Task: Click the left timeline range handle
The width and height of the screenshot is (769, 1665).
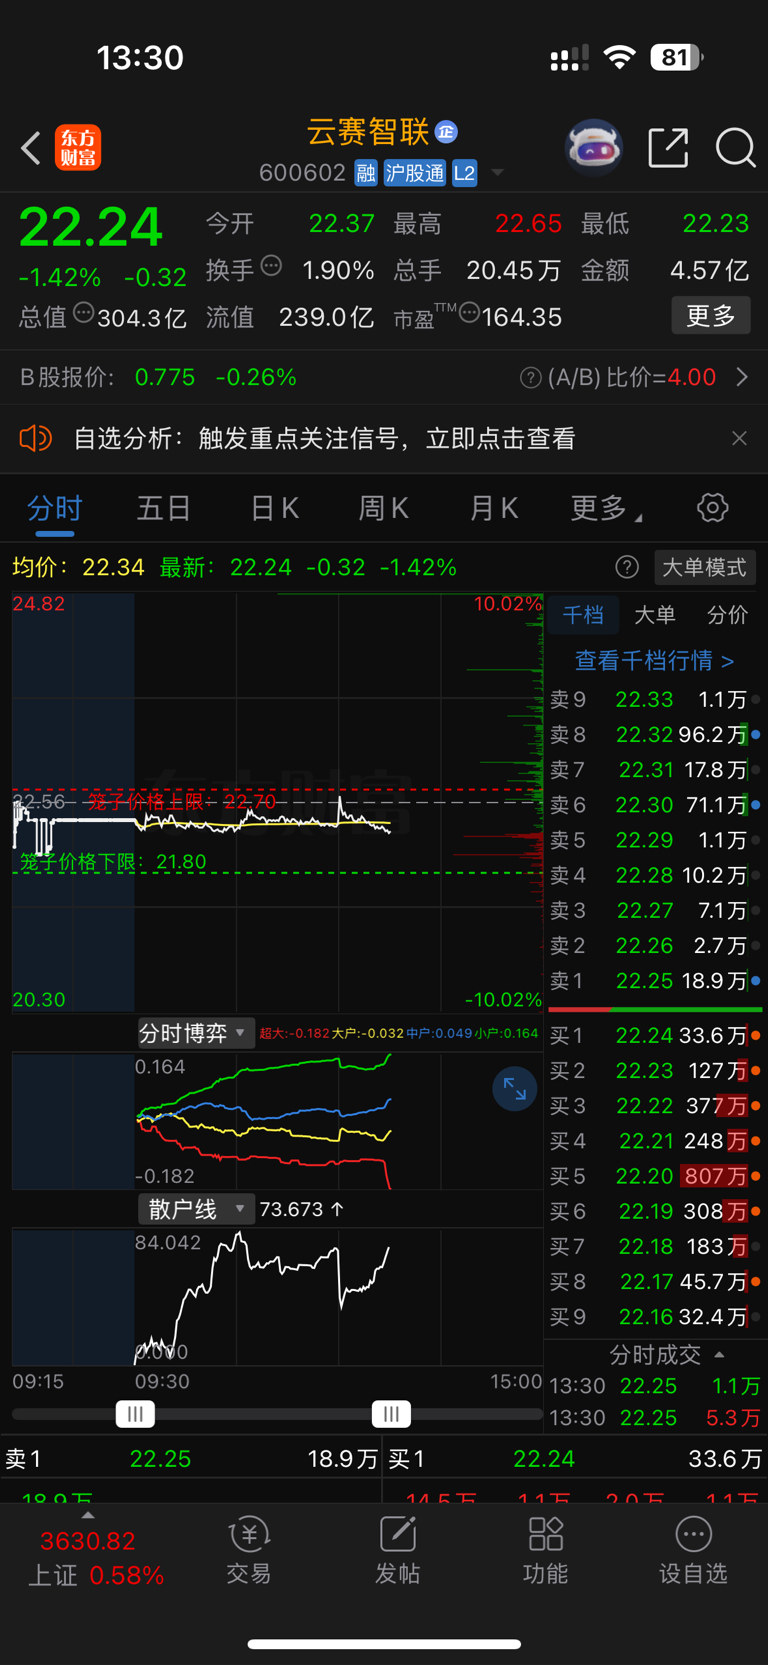Action: click(x=135, y=1414)
